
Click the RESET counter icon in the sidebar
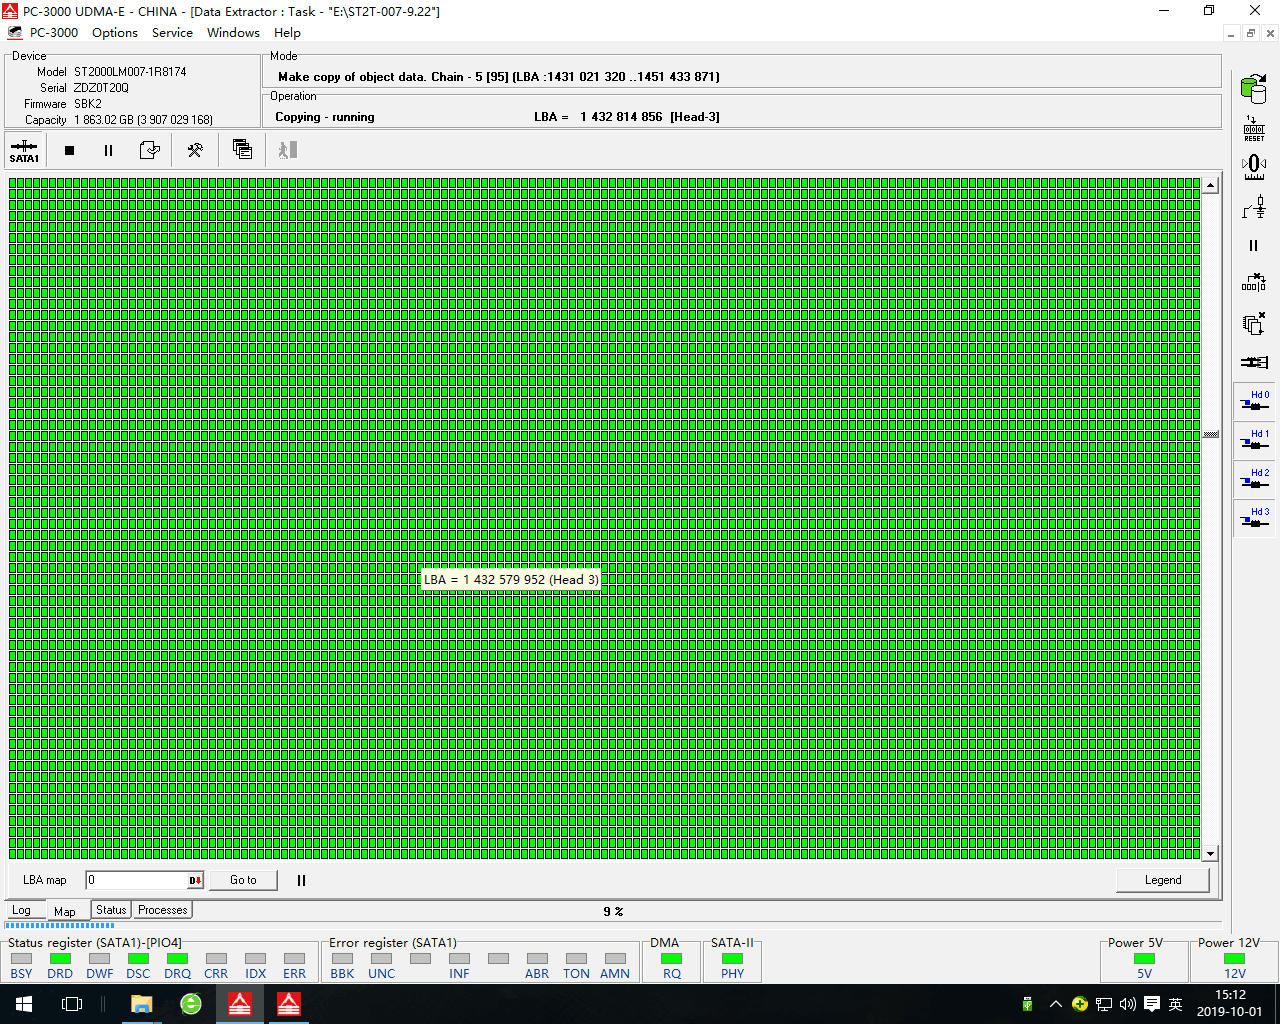point(1253,128)
